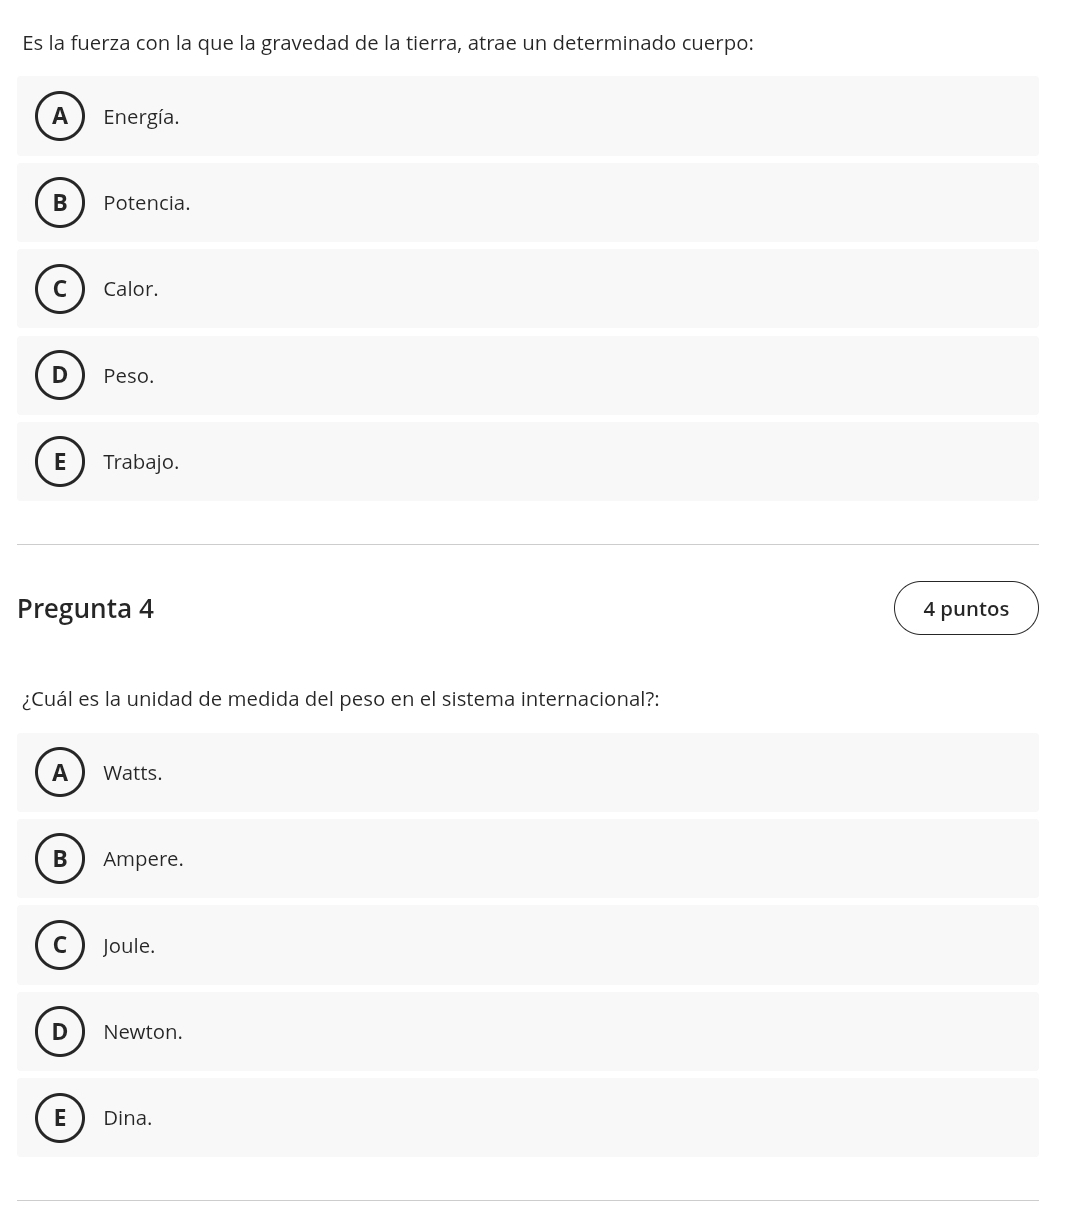
Task: Select option A circle next to Energía
Action: (x=60, y=116)
